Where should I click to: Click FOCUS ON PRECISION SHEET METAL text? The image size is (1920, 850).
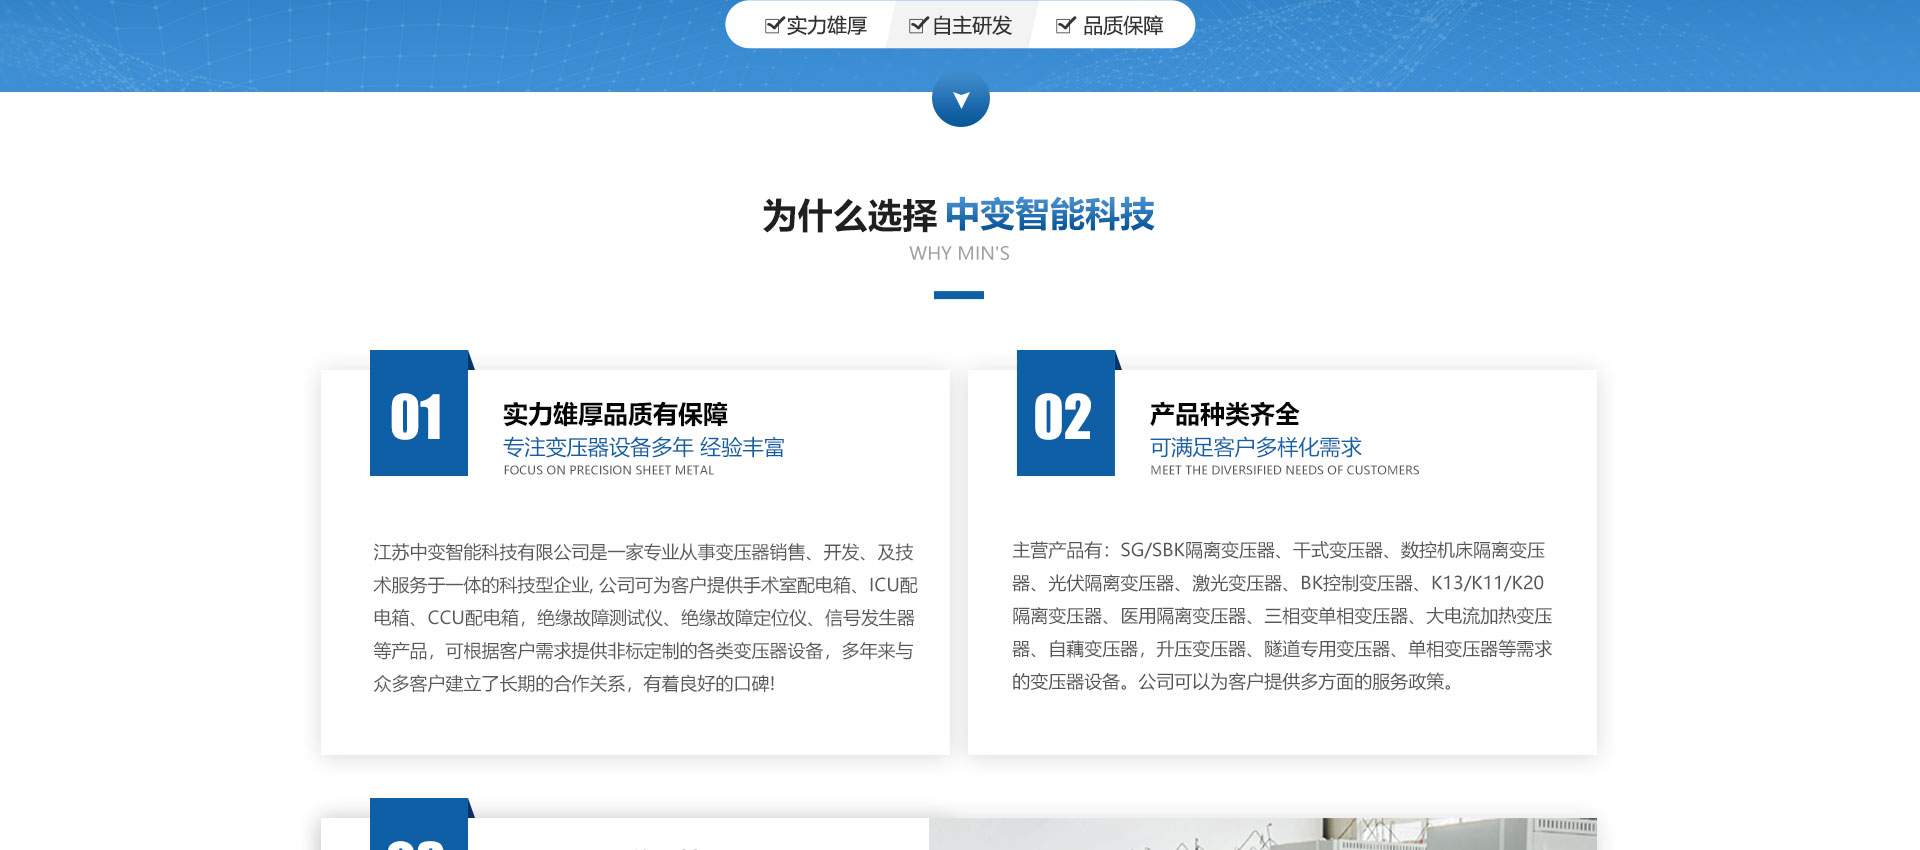(x=608, y=470)
